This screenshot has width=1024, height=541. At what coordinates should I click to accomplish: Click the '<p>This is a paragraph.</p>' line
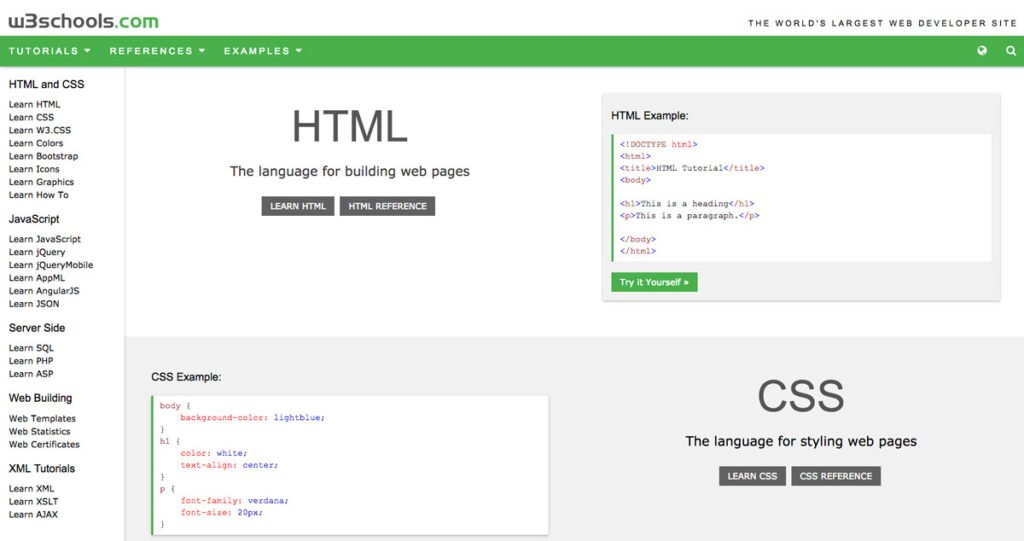pos(690,216)
